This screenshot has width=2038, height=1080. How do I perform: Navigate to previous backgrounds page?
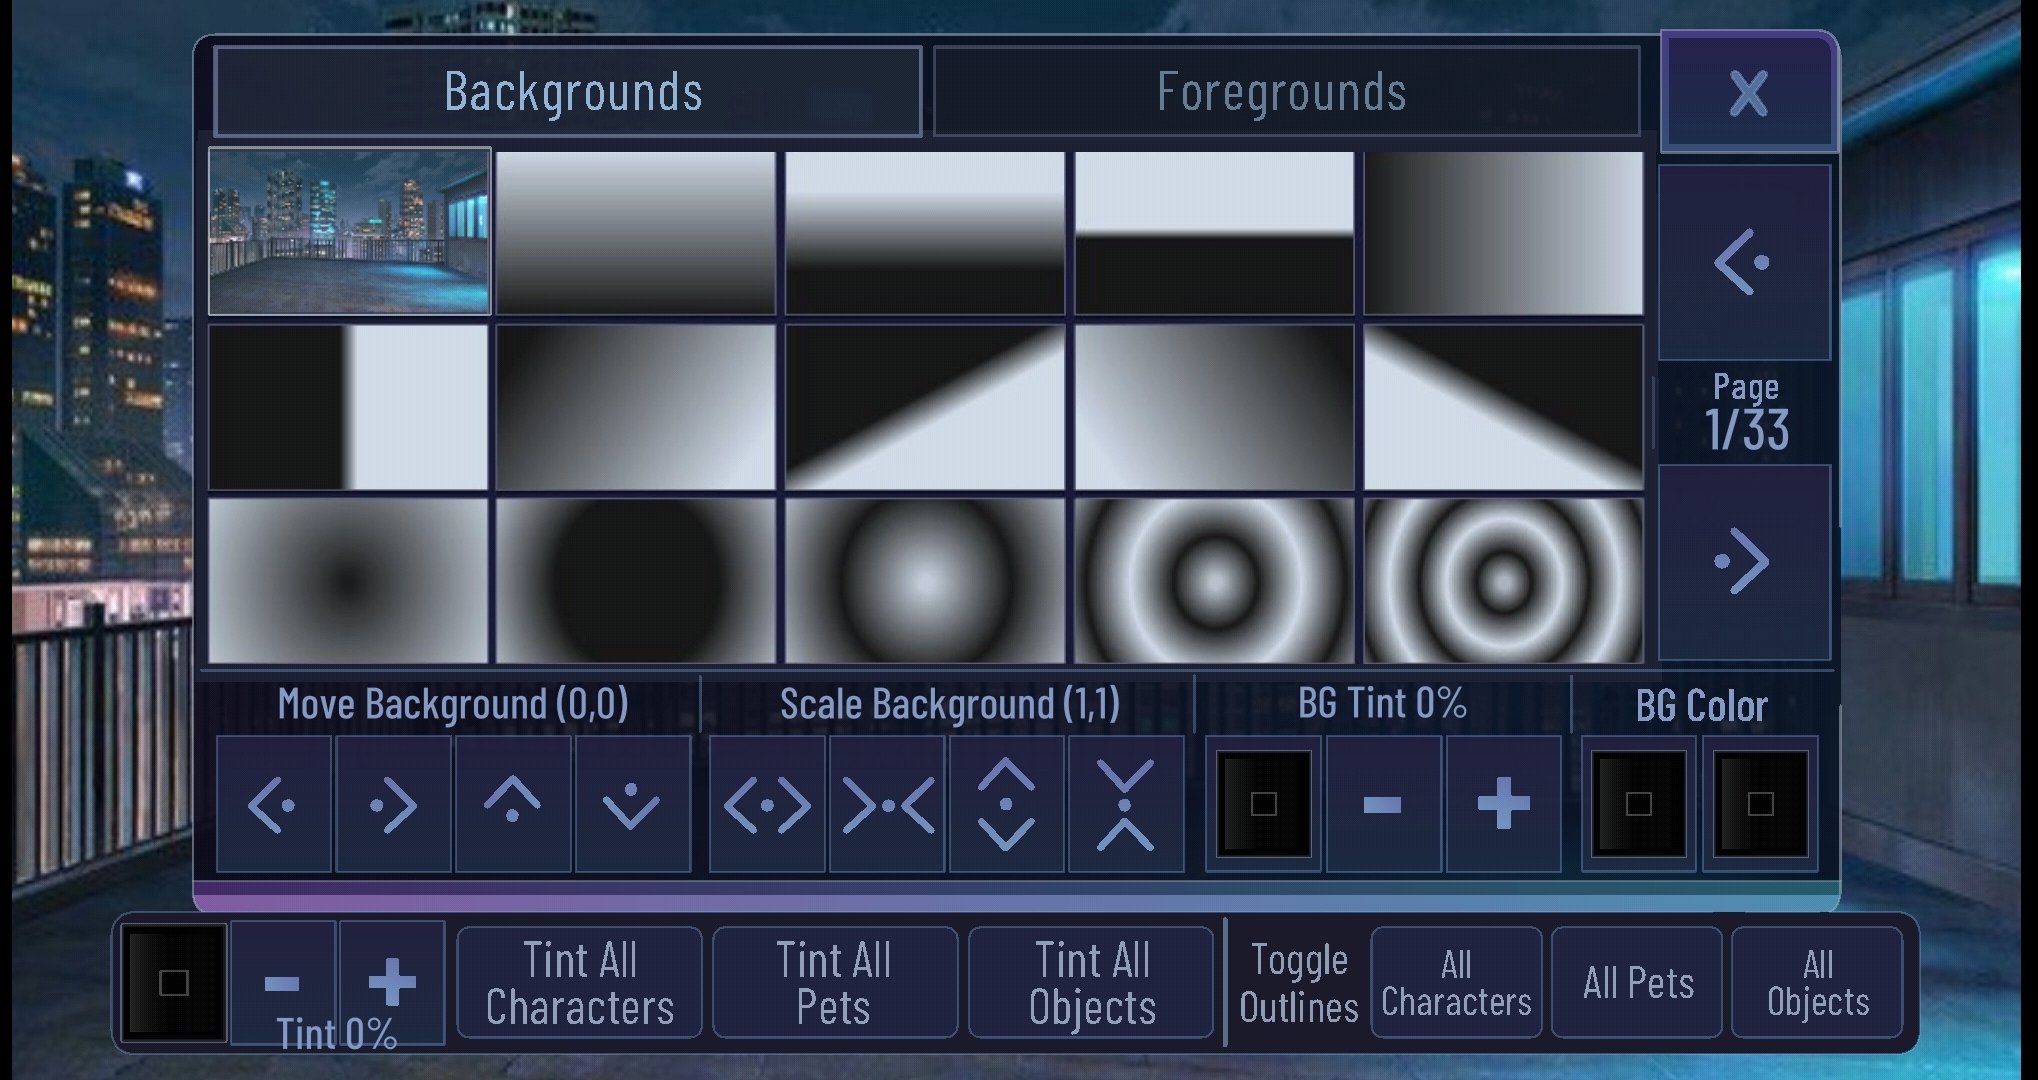pyautogui.click(x=1743, y=260)
